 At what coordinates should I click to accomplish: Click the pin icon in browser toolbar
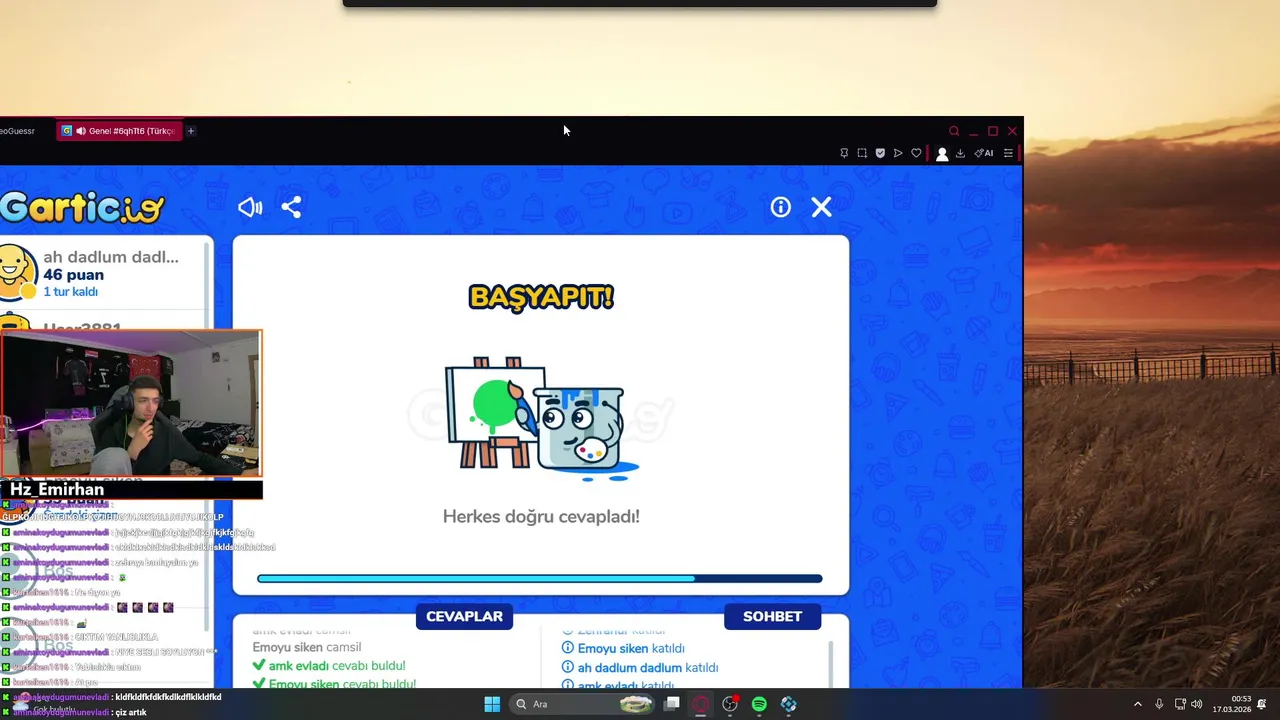(844, 153)
